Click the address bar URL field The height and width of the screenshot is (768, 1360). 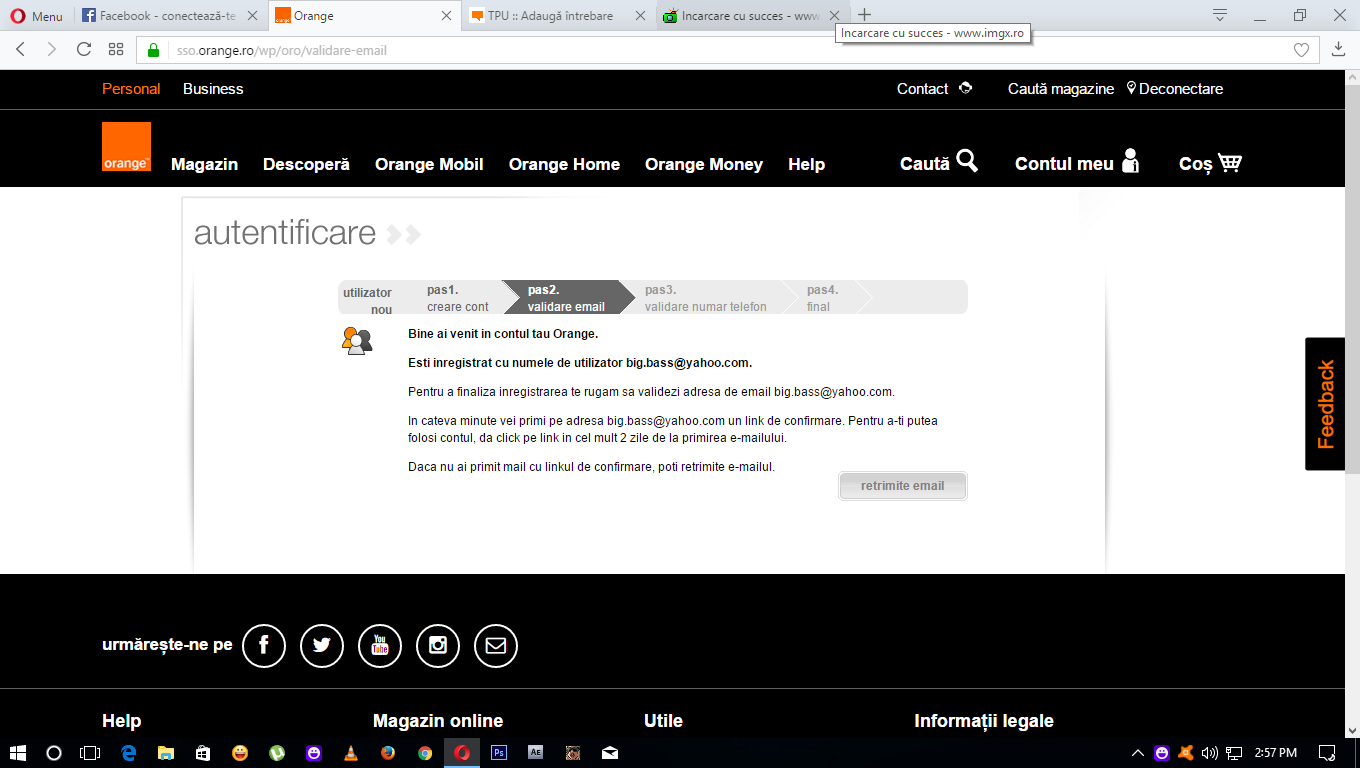[x=700, y=50]
